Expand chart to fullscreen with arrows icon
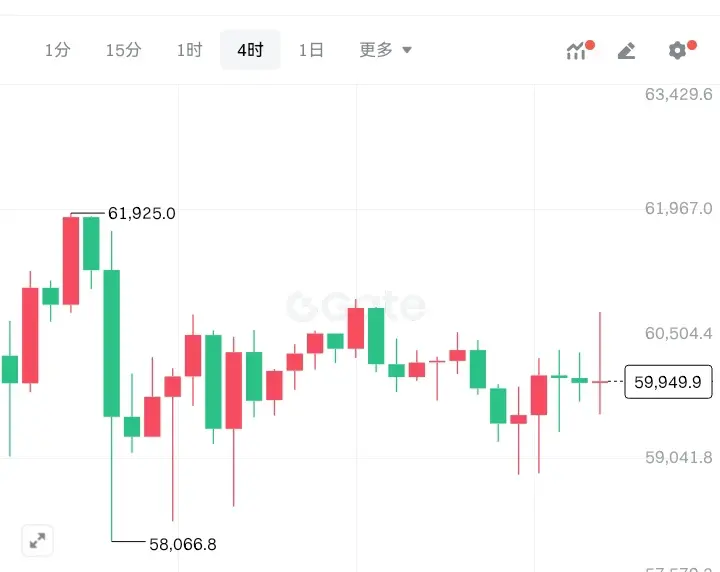This screenshot has width=720, height=572. (x=37, y=540)
